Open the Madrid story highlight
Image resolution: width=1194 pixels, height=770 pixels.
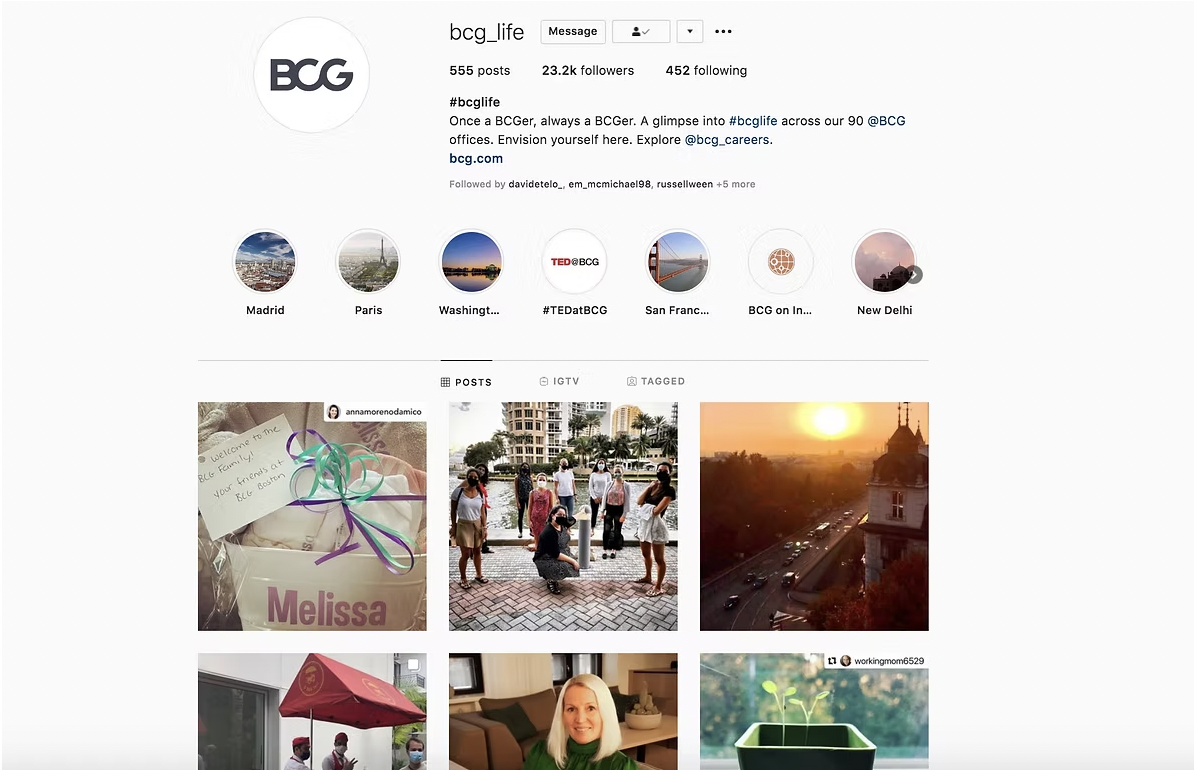click(x=264, y=262)
